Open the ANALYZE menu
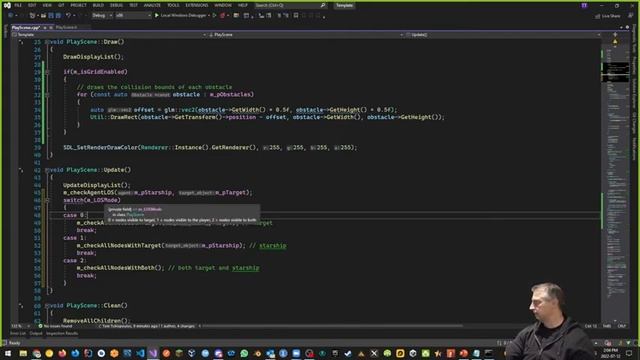The height and width of the screenshot is (360, 640). (x=152, y=5)
